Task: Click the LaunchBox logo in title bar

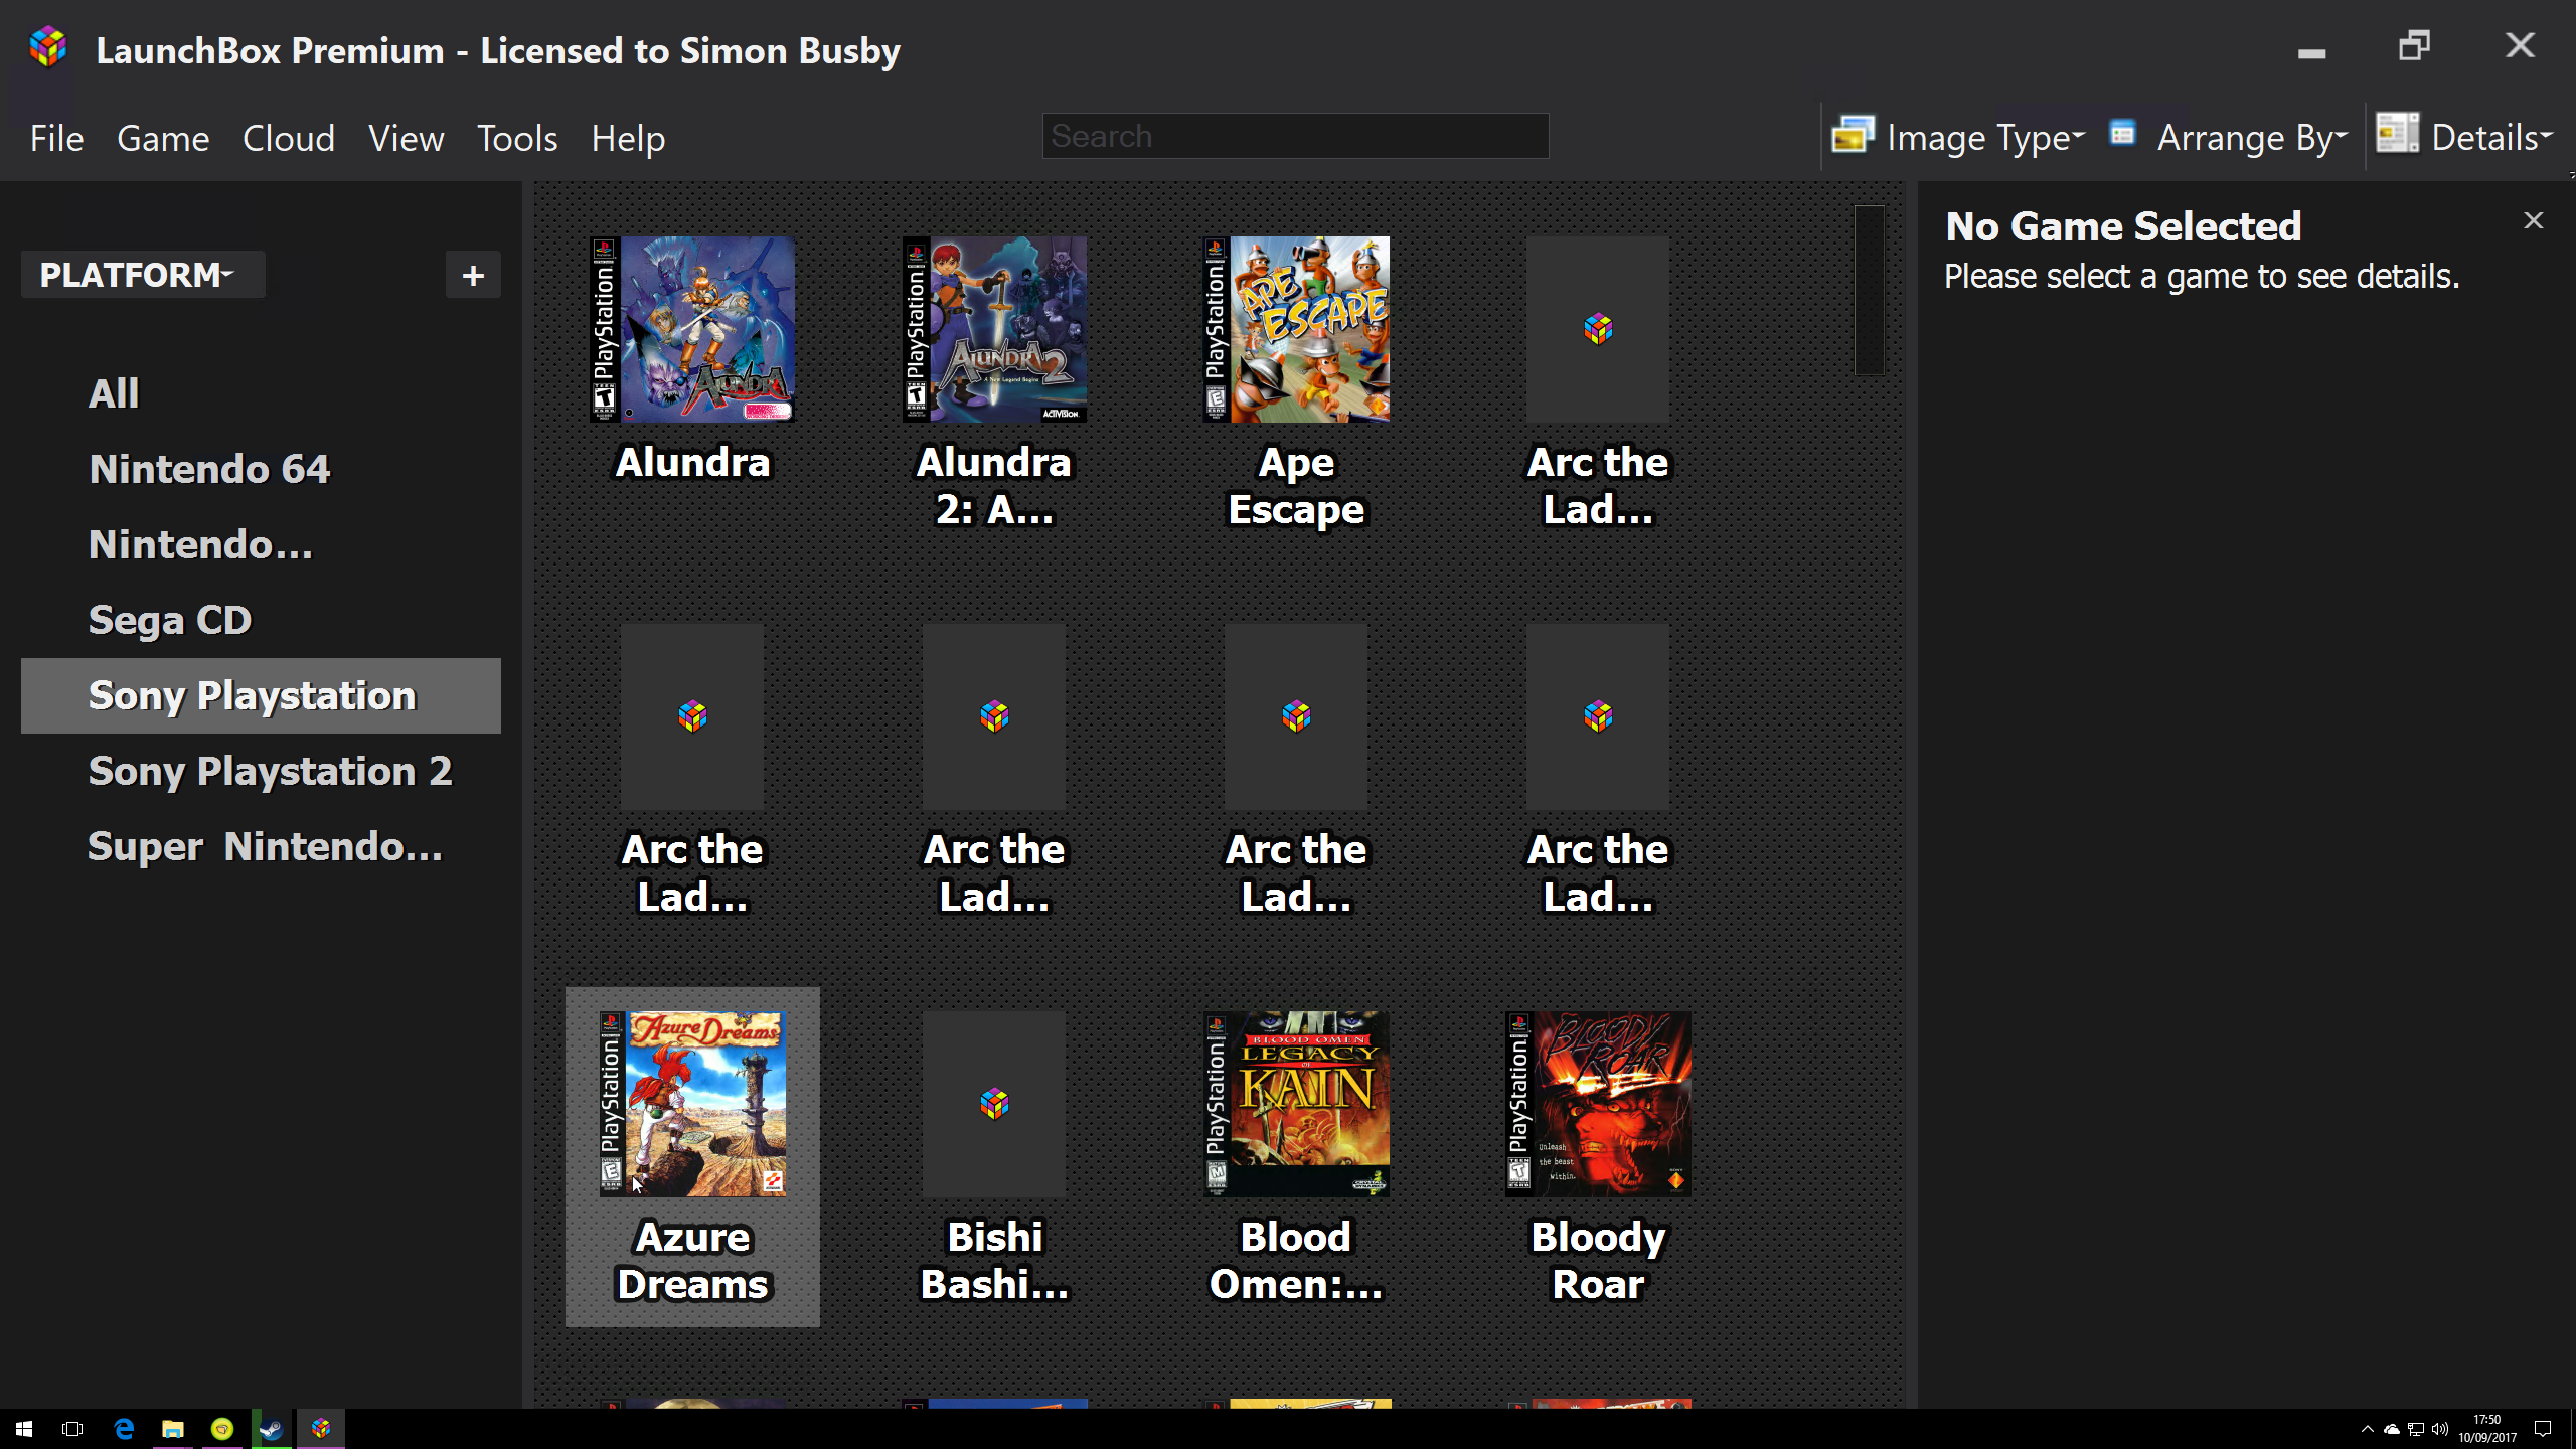Action: [48, 48]
